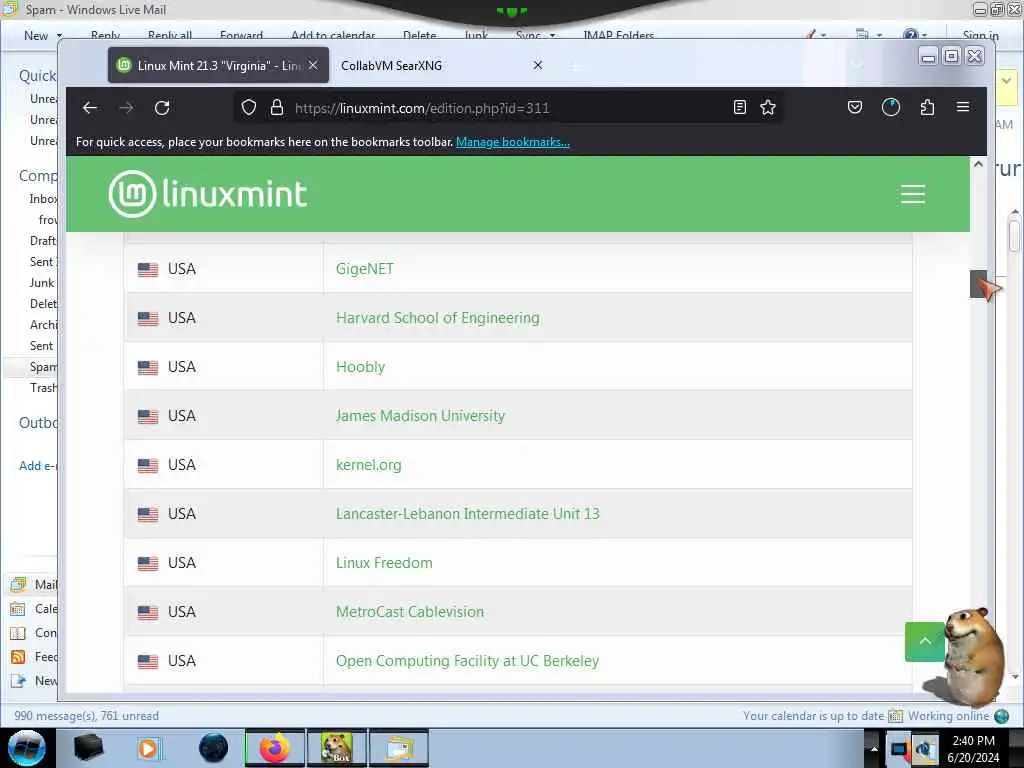Show hidden system tray icons arrow

coord(874,749)
